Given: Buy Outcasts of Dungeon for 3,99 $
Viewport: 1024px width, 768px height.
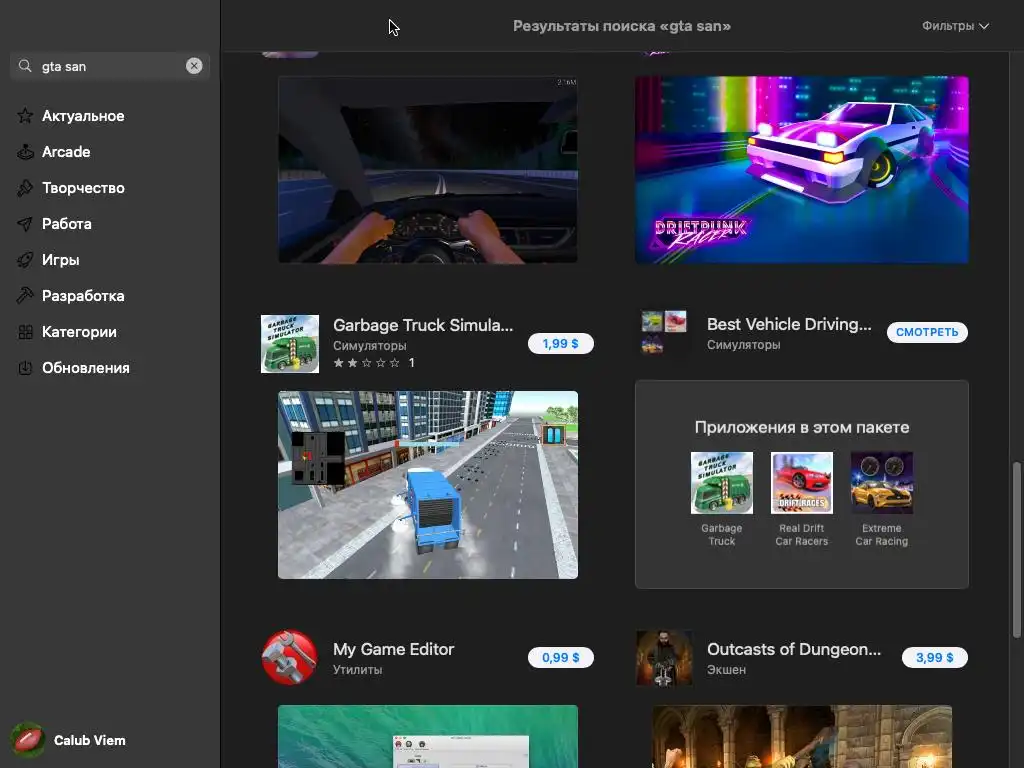Looking at the screenshot, I should [935, 658].
